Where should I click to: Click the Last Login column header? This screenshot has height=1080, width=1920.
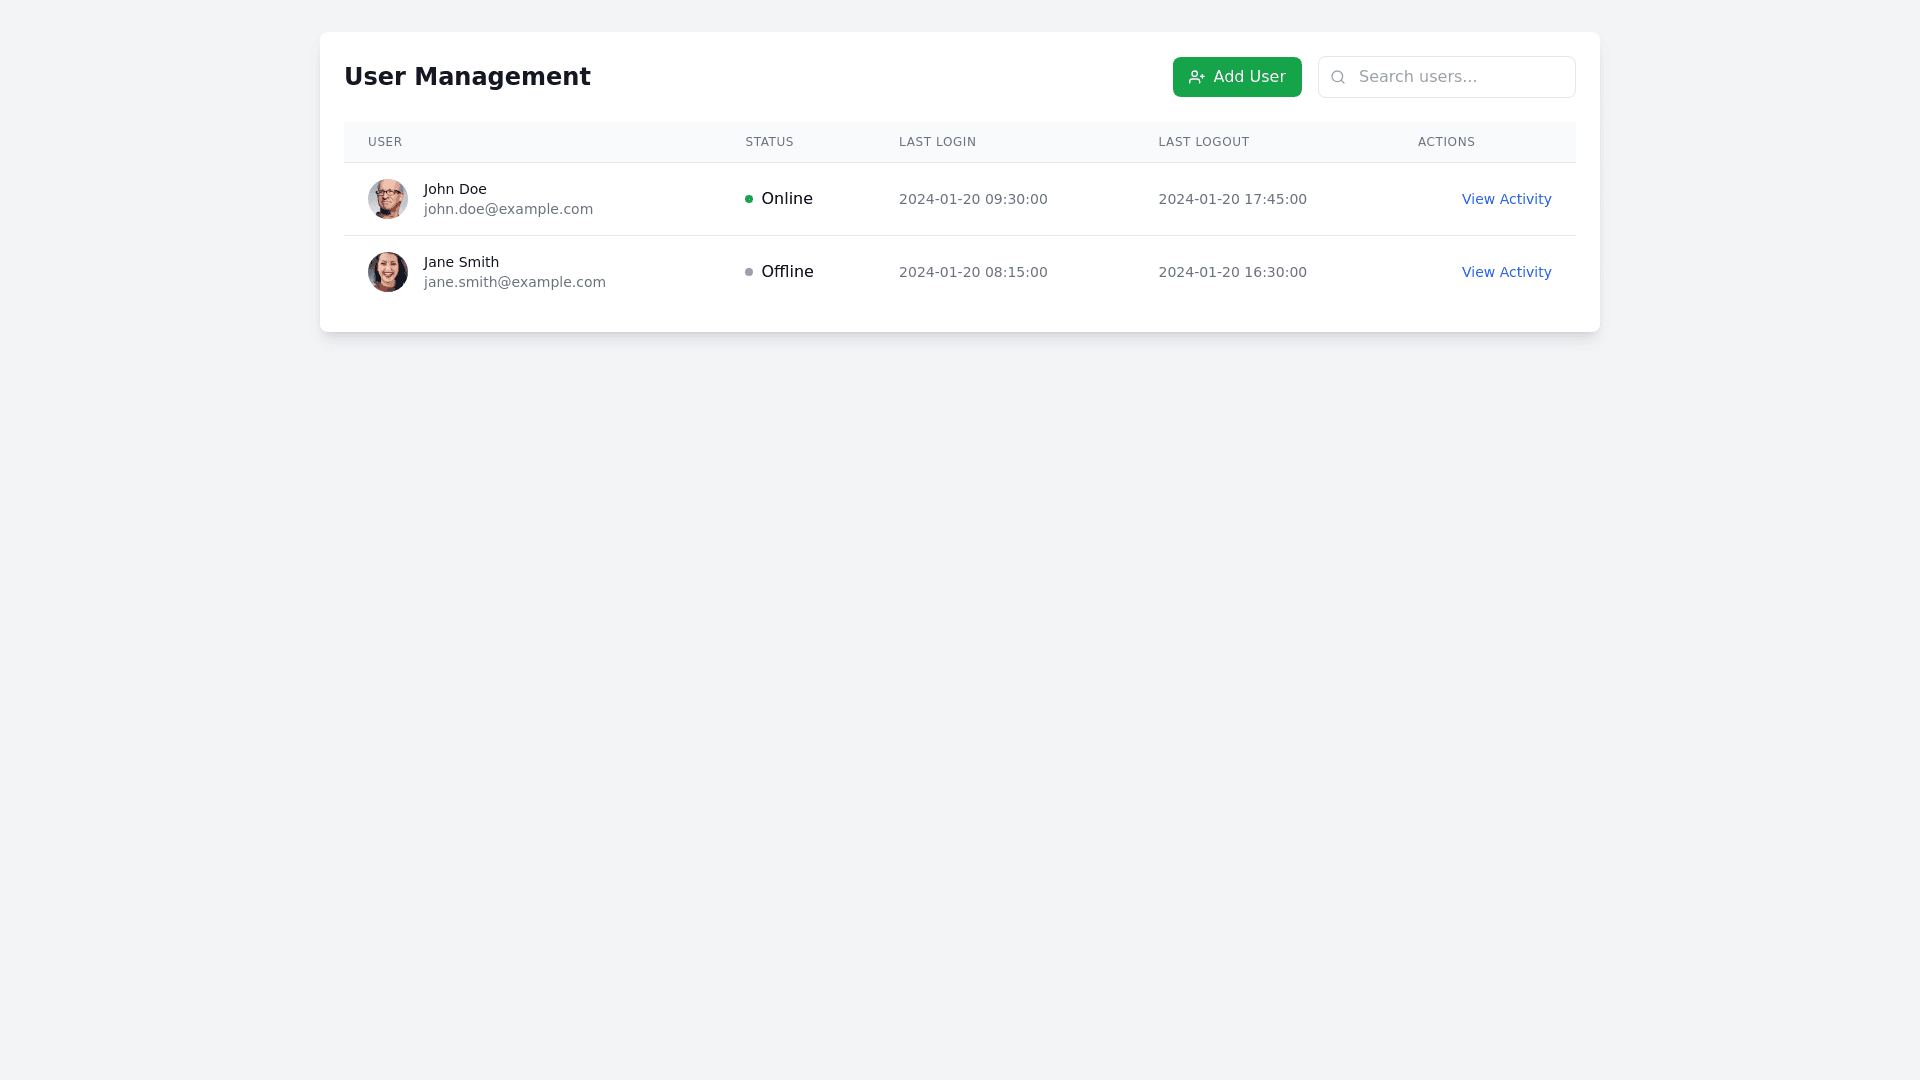[937, 142]
